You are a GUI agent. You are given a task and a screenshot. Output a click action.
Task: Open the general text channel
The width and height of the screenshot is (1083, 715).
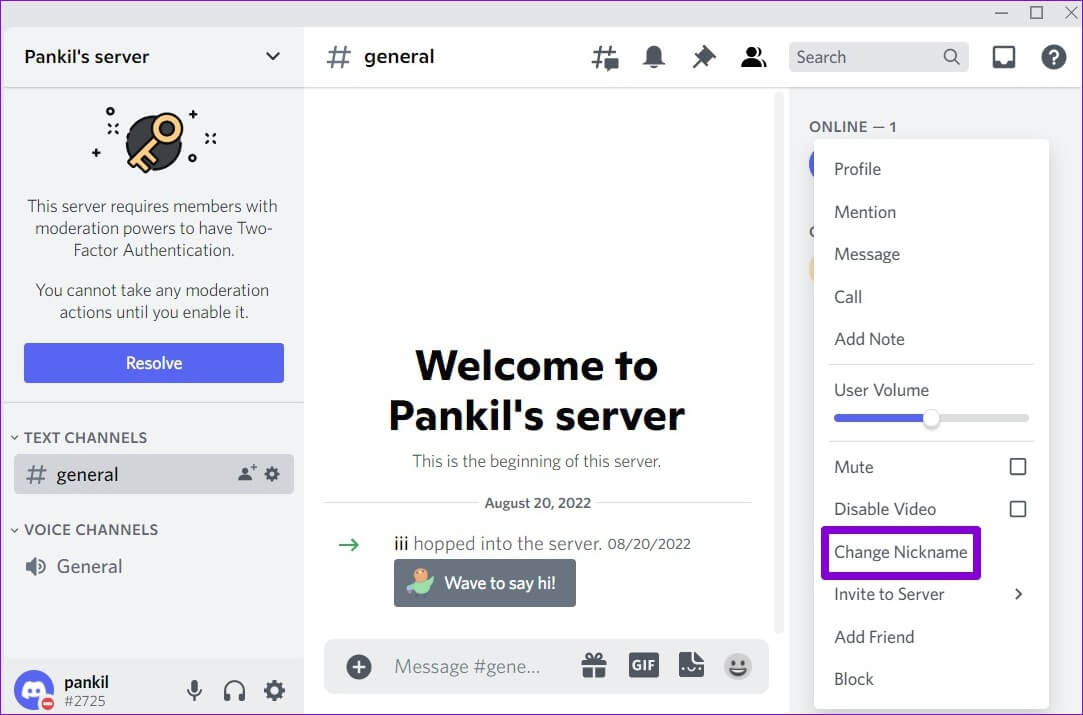click(153, 474)
